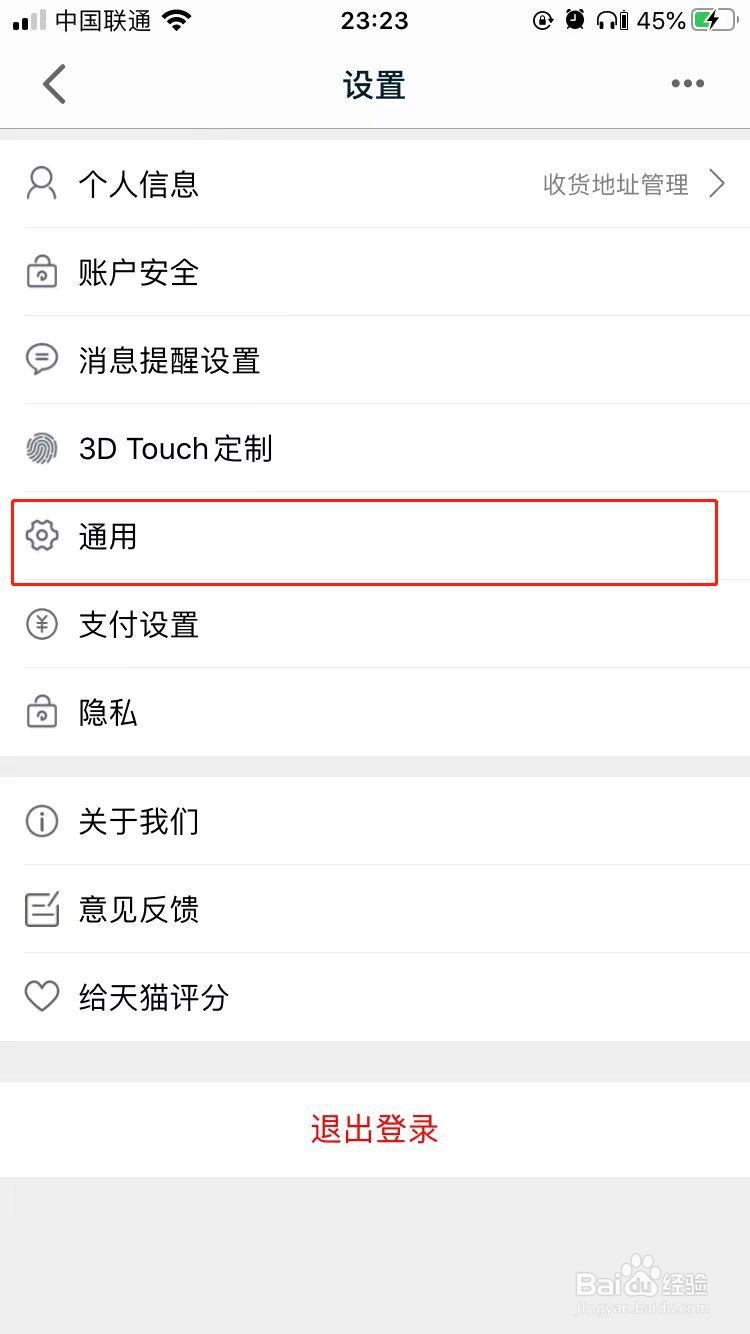
Task: Tap the chat bubble icon for 消息提醒设置
Action: coord(41,360)
